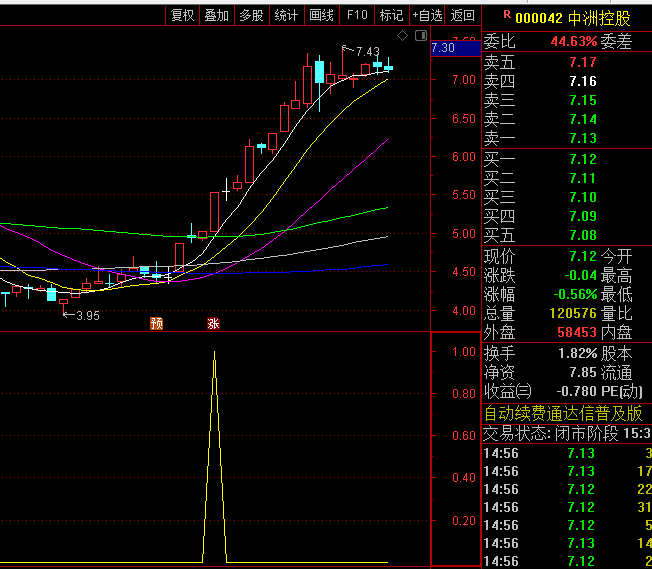This screenshot has height=569, width=652.
Task: Click the 涨 limit-up marker icon
Action: pos(213,323)
